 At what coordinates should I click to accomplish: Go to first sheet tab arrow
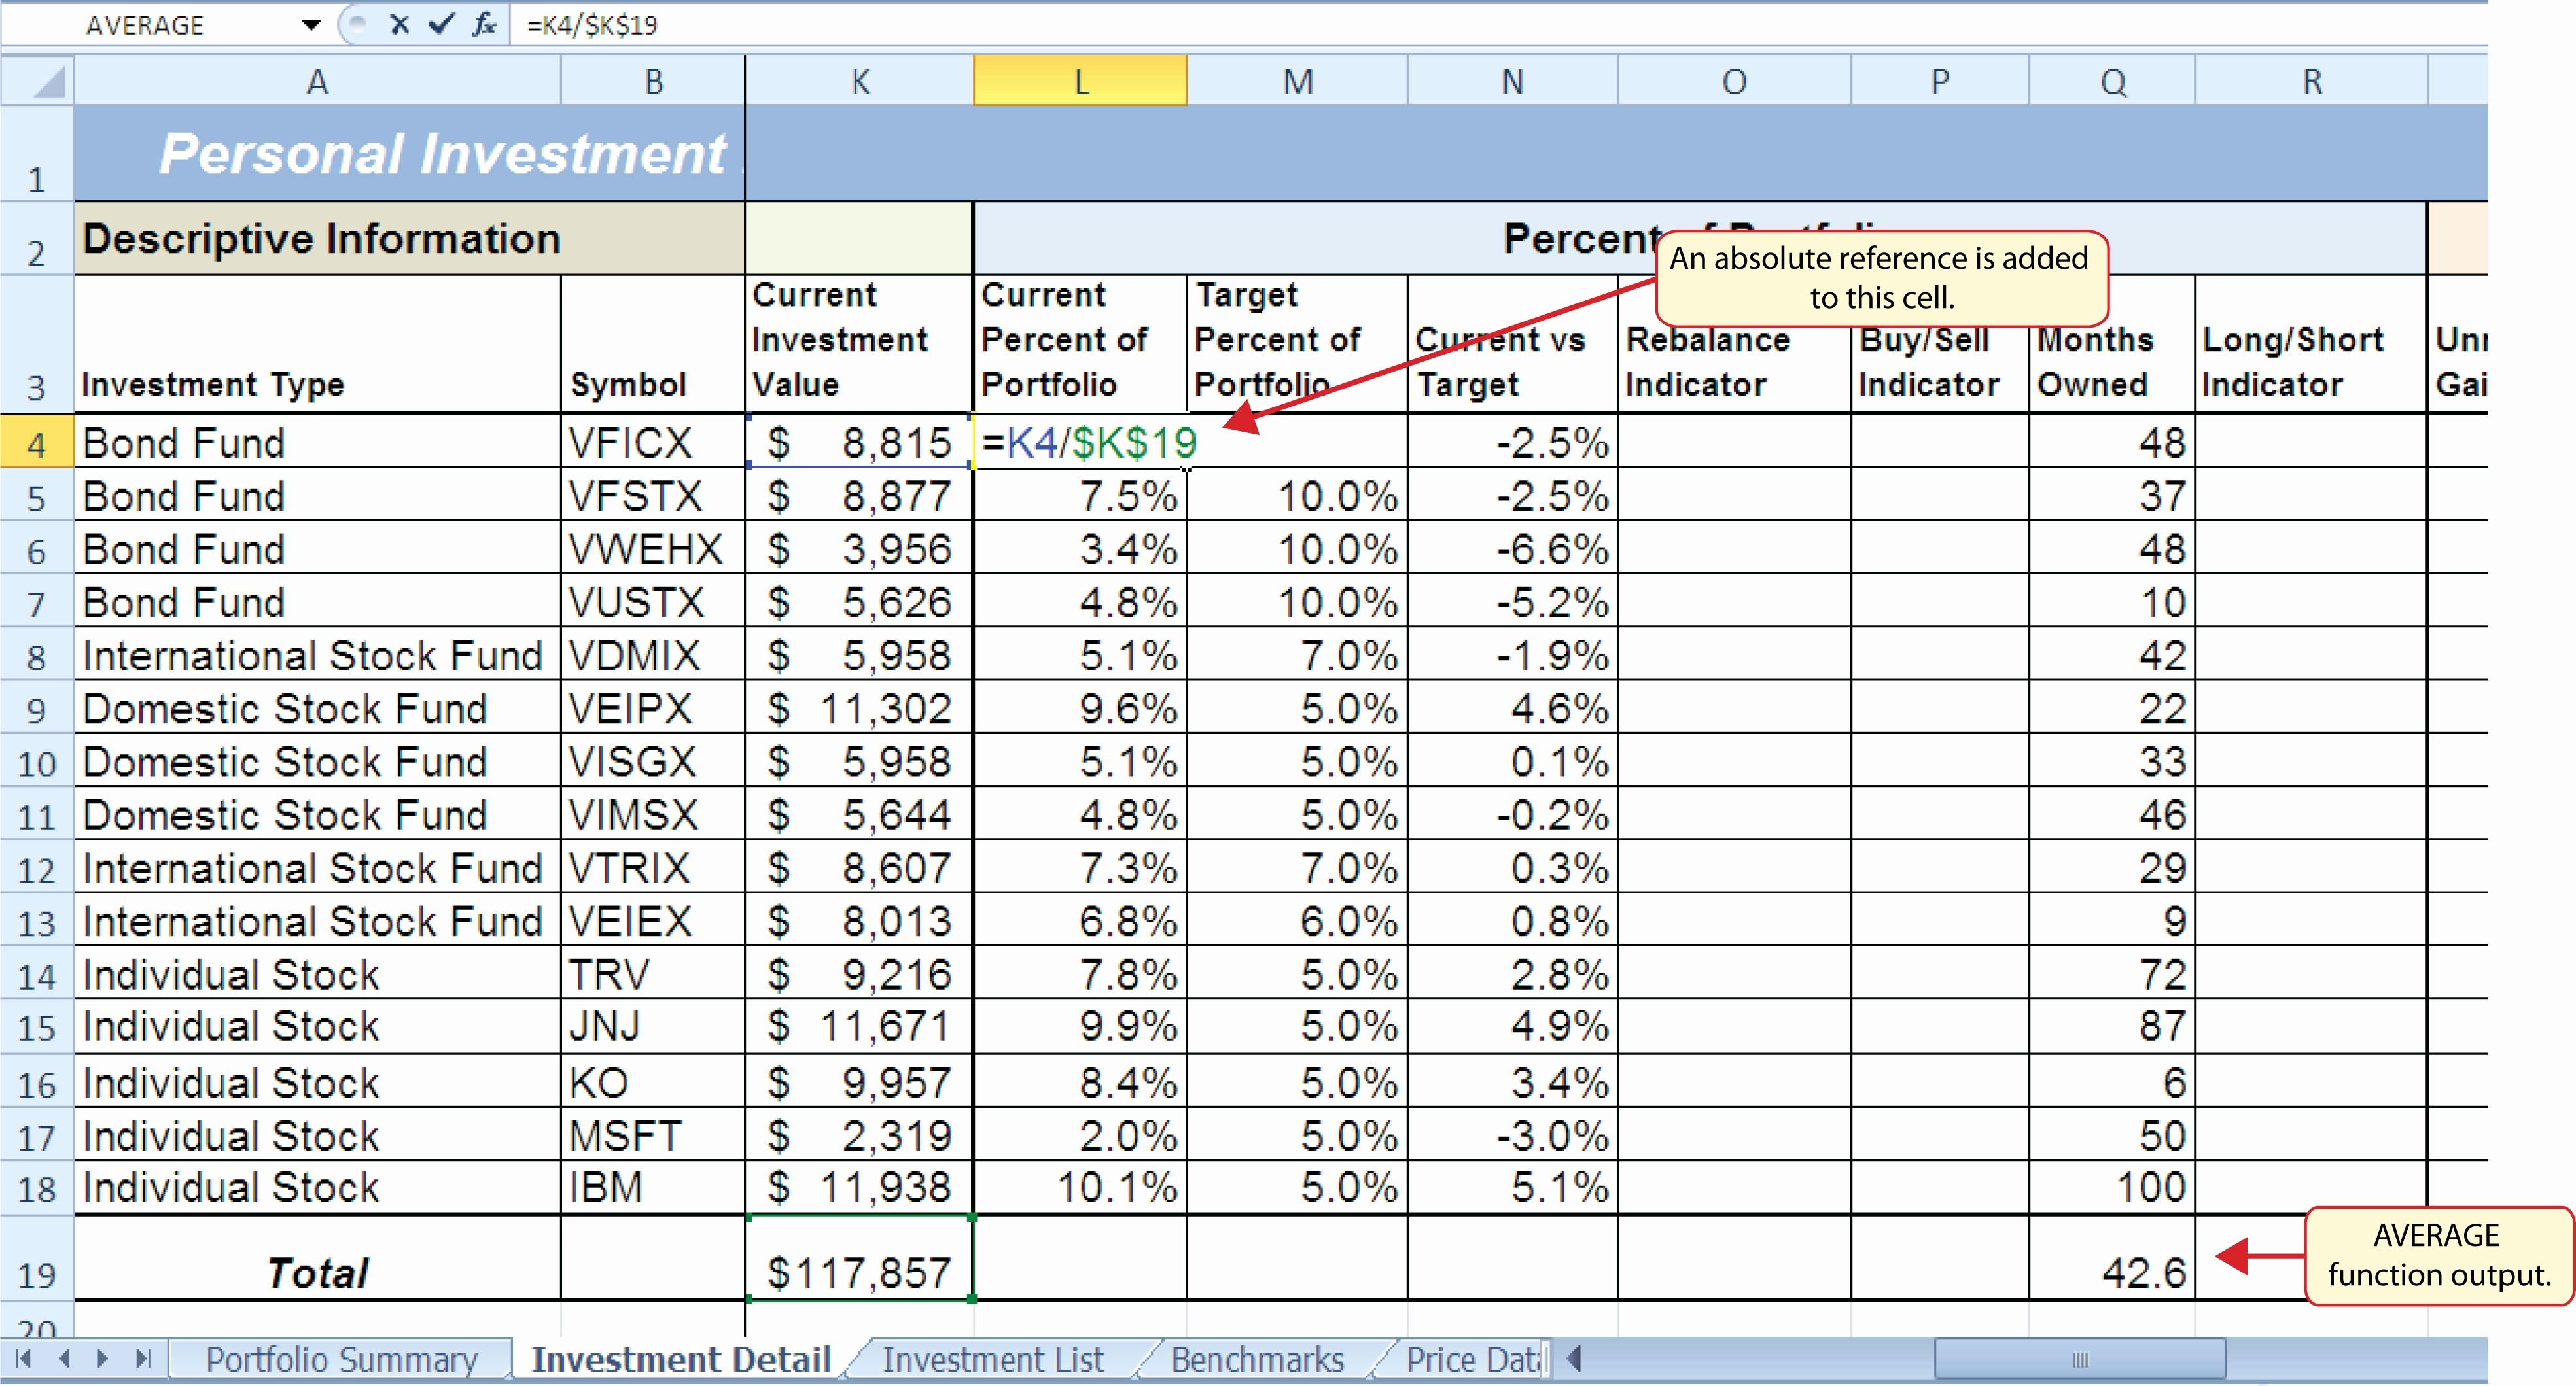point(24,1358)
